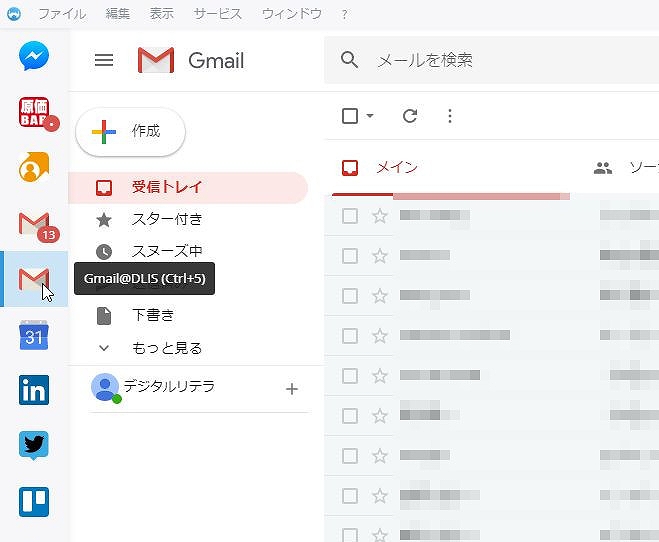Screen dimensions: 659x542
Task: Click the Gmail envelope logo
Action: [x=156, y=60]
